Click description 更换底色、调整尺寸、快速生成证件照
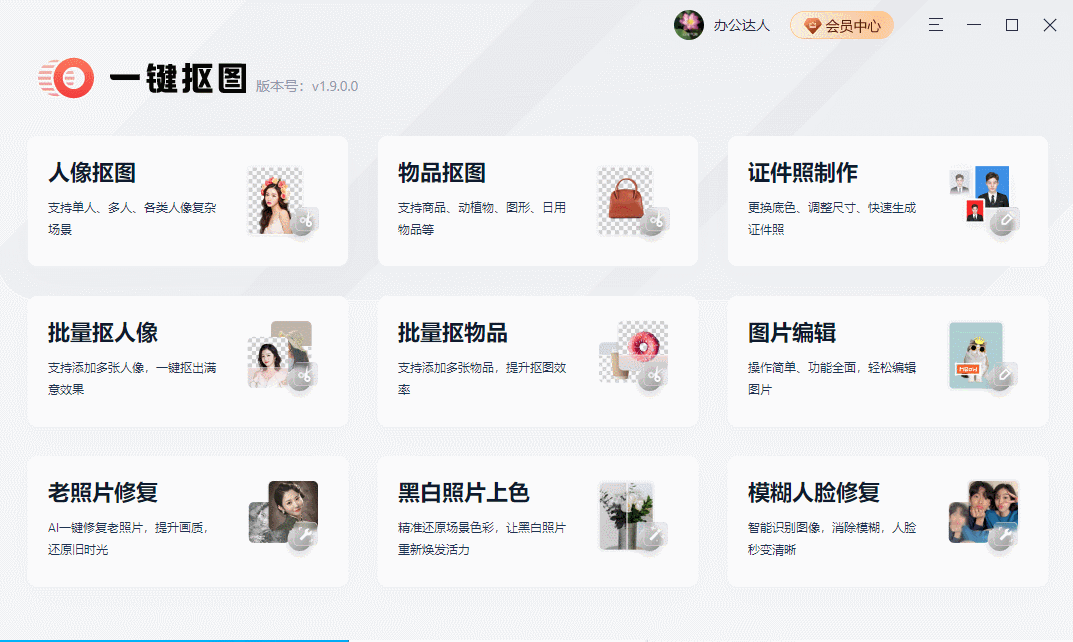 831,218
